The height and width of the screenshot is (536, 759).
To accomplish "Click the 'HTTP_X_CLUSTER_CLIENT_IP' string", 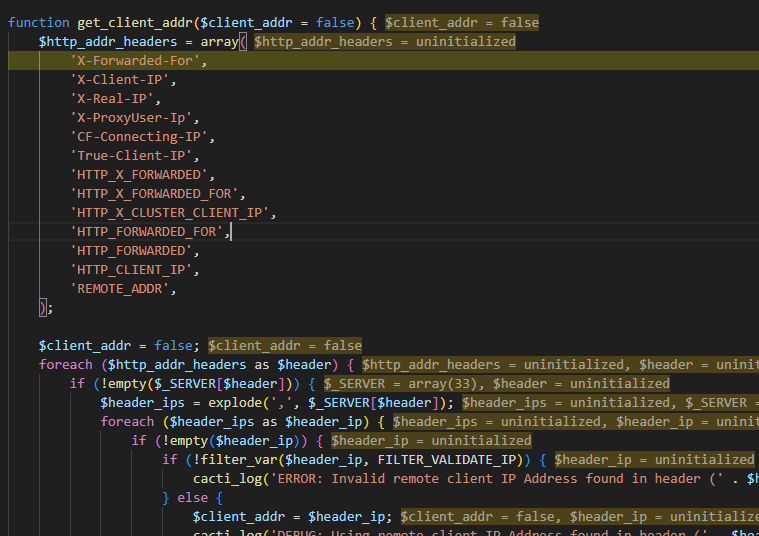I will pyautogui.click(x=170, y=213).
